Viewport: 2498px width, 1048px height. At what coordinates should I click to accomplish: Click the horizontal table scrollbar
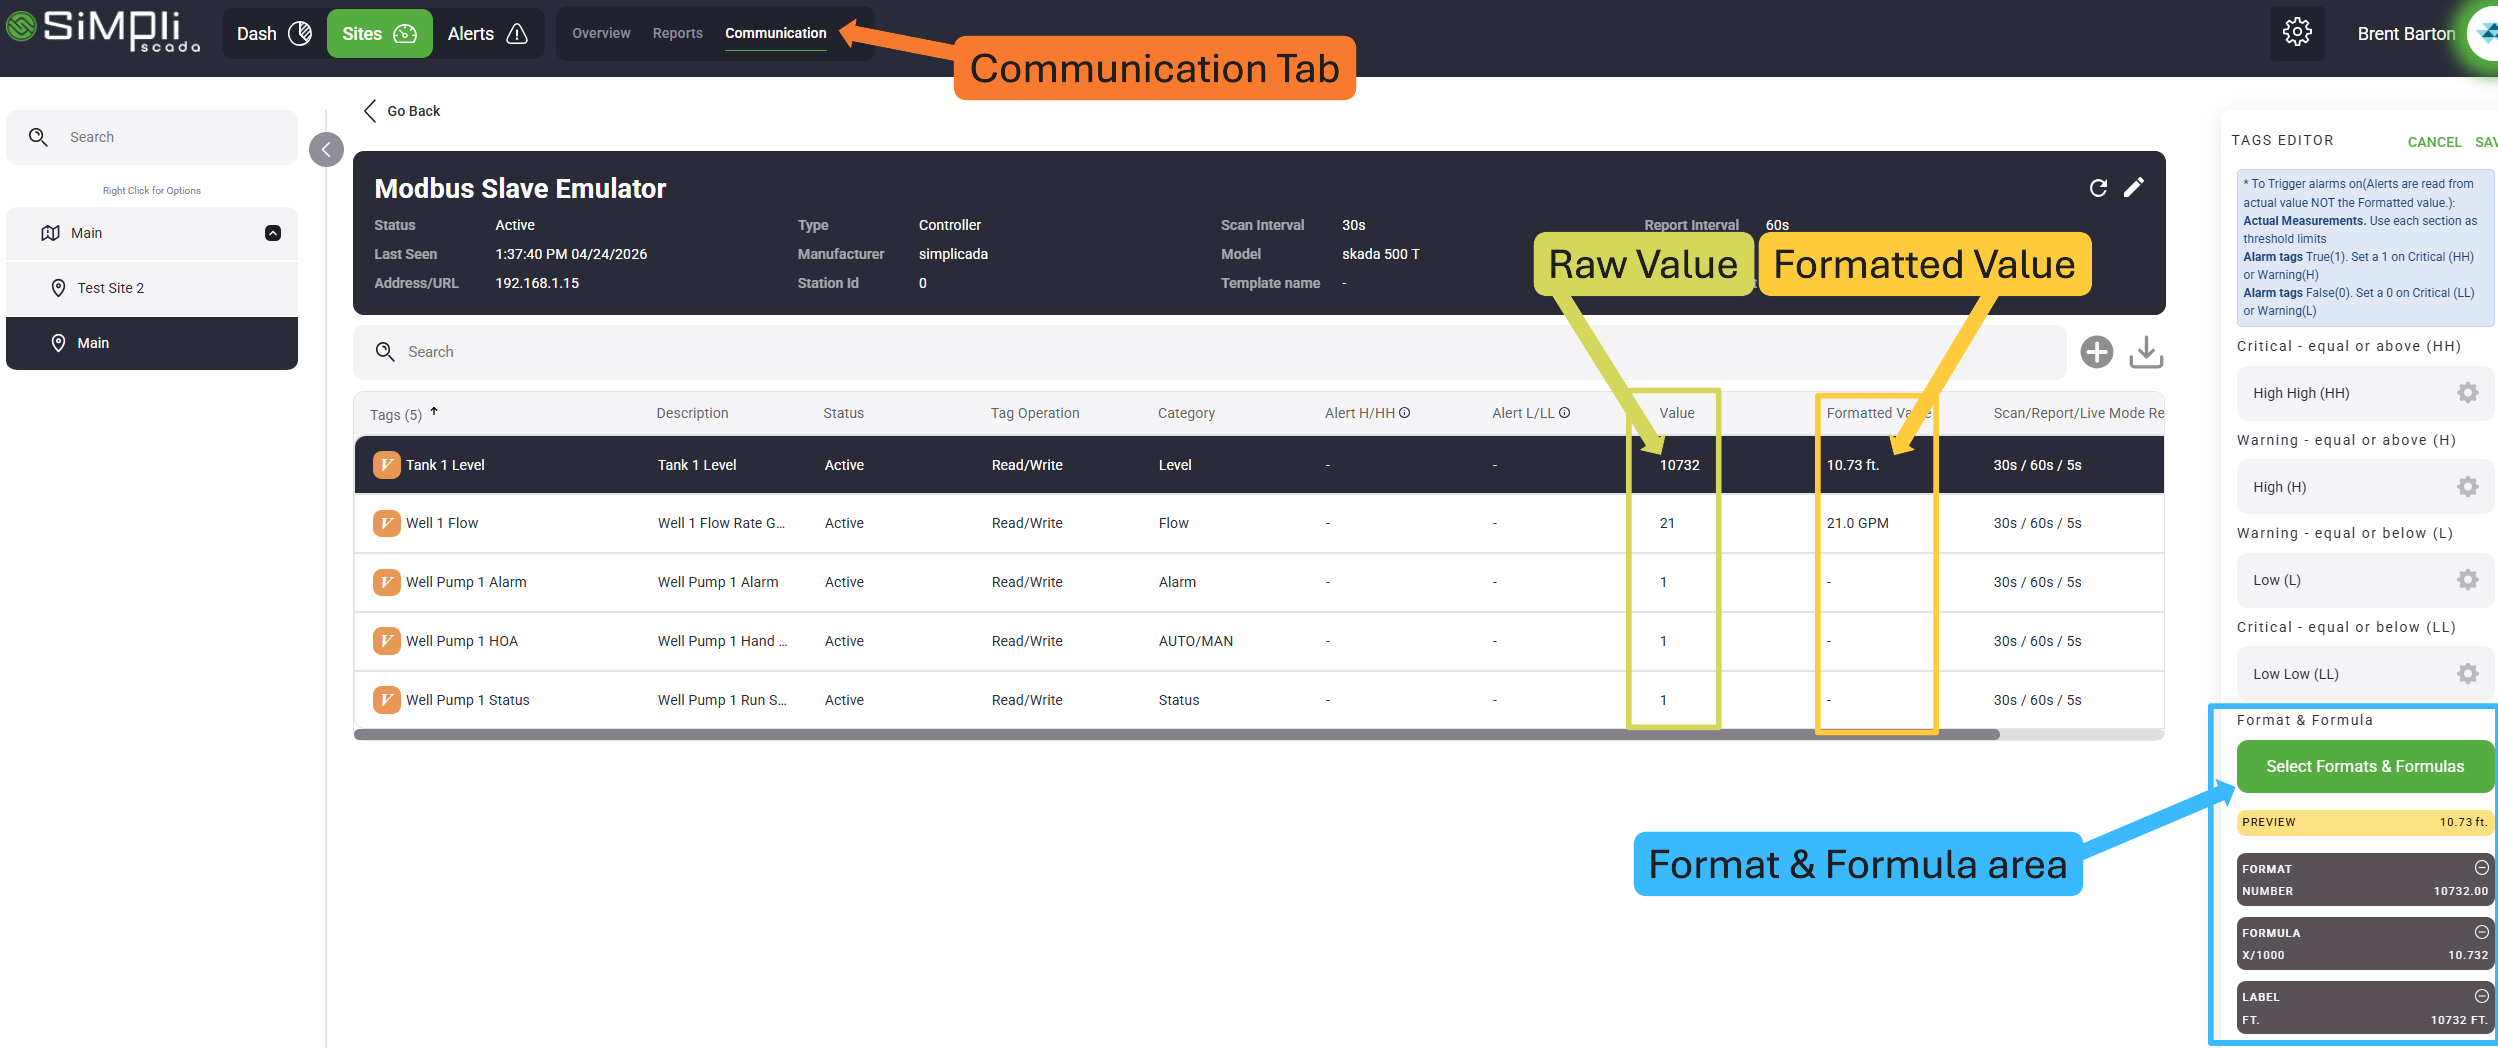[x=1176, y=735]
